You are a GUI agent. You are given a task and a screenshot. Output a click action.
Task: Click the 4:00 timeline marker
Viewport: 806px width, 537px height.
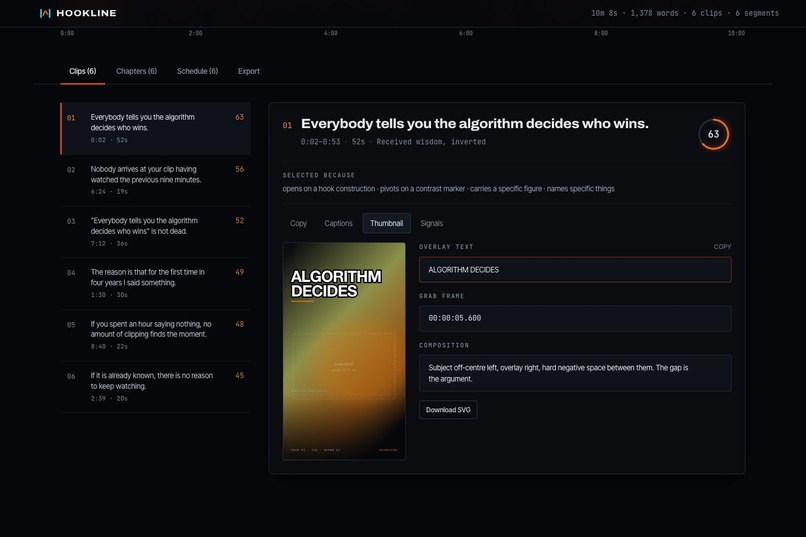[x=331, y=33]
